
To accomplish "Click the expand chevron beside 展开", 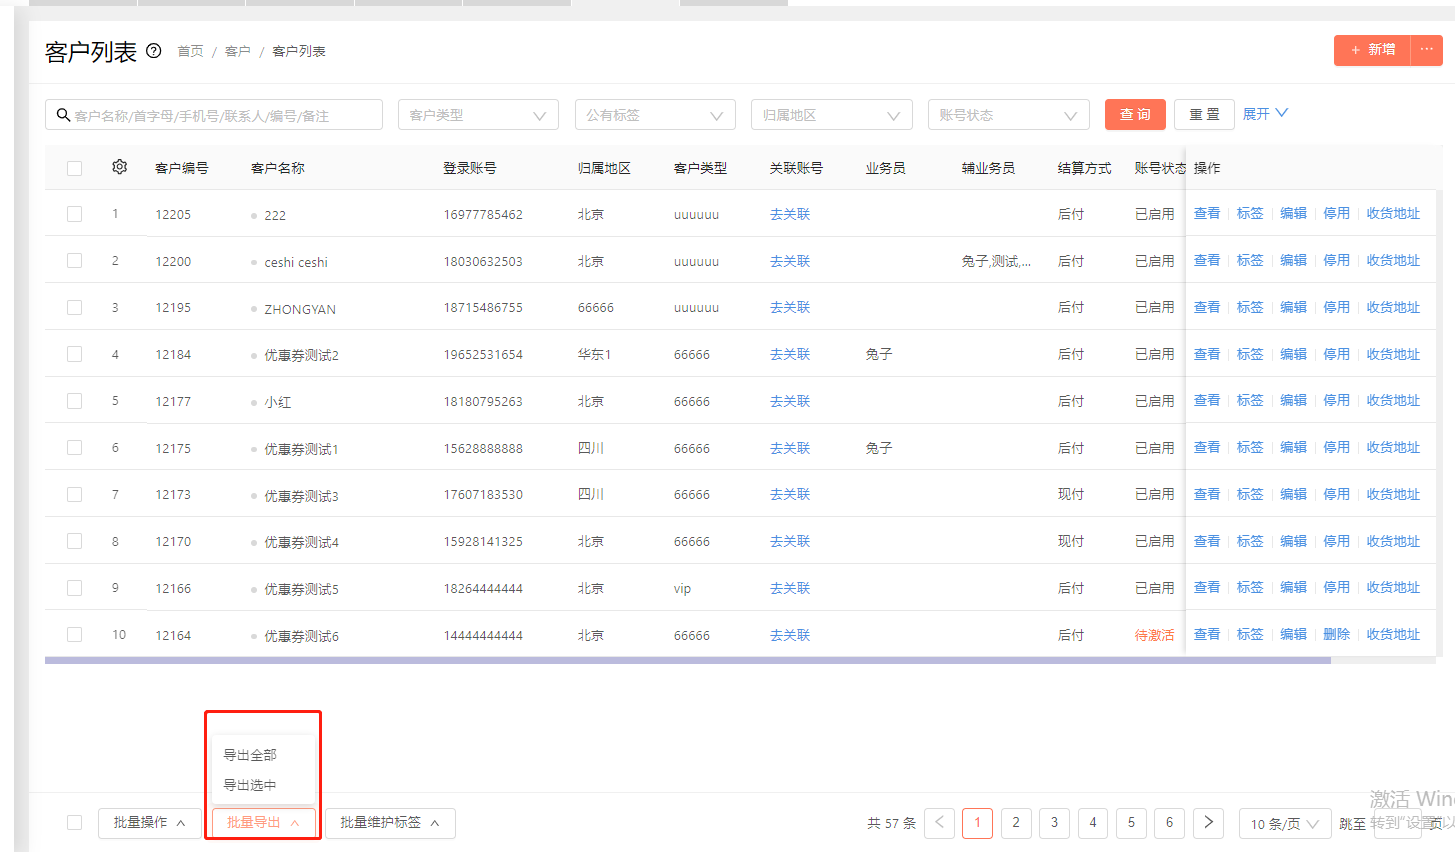I will (1282, 113).
